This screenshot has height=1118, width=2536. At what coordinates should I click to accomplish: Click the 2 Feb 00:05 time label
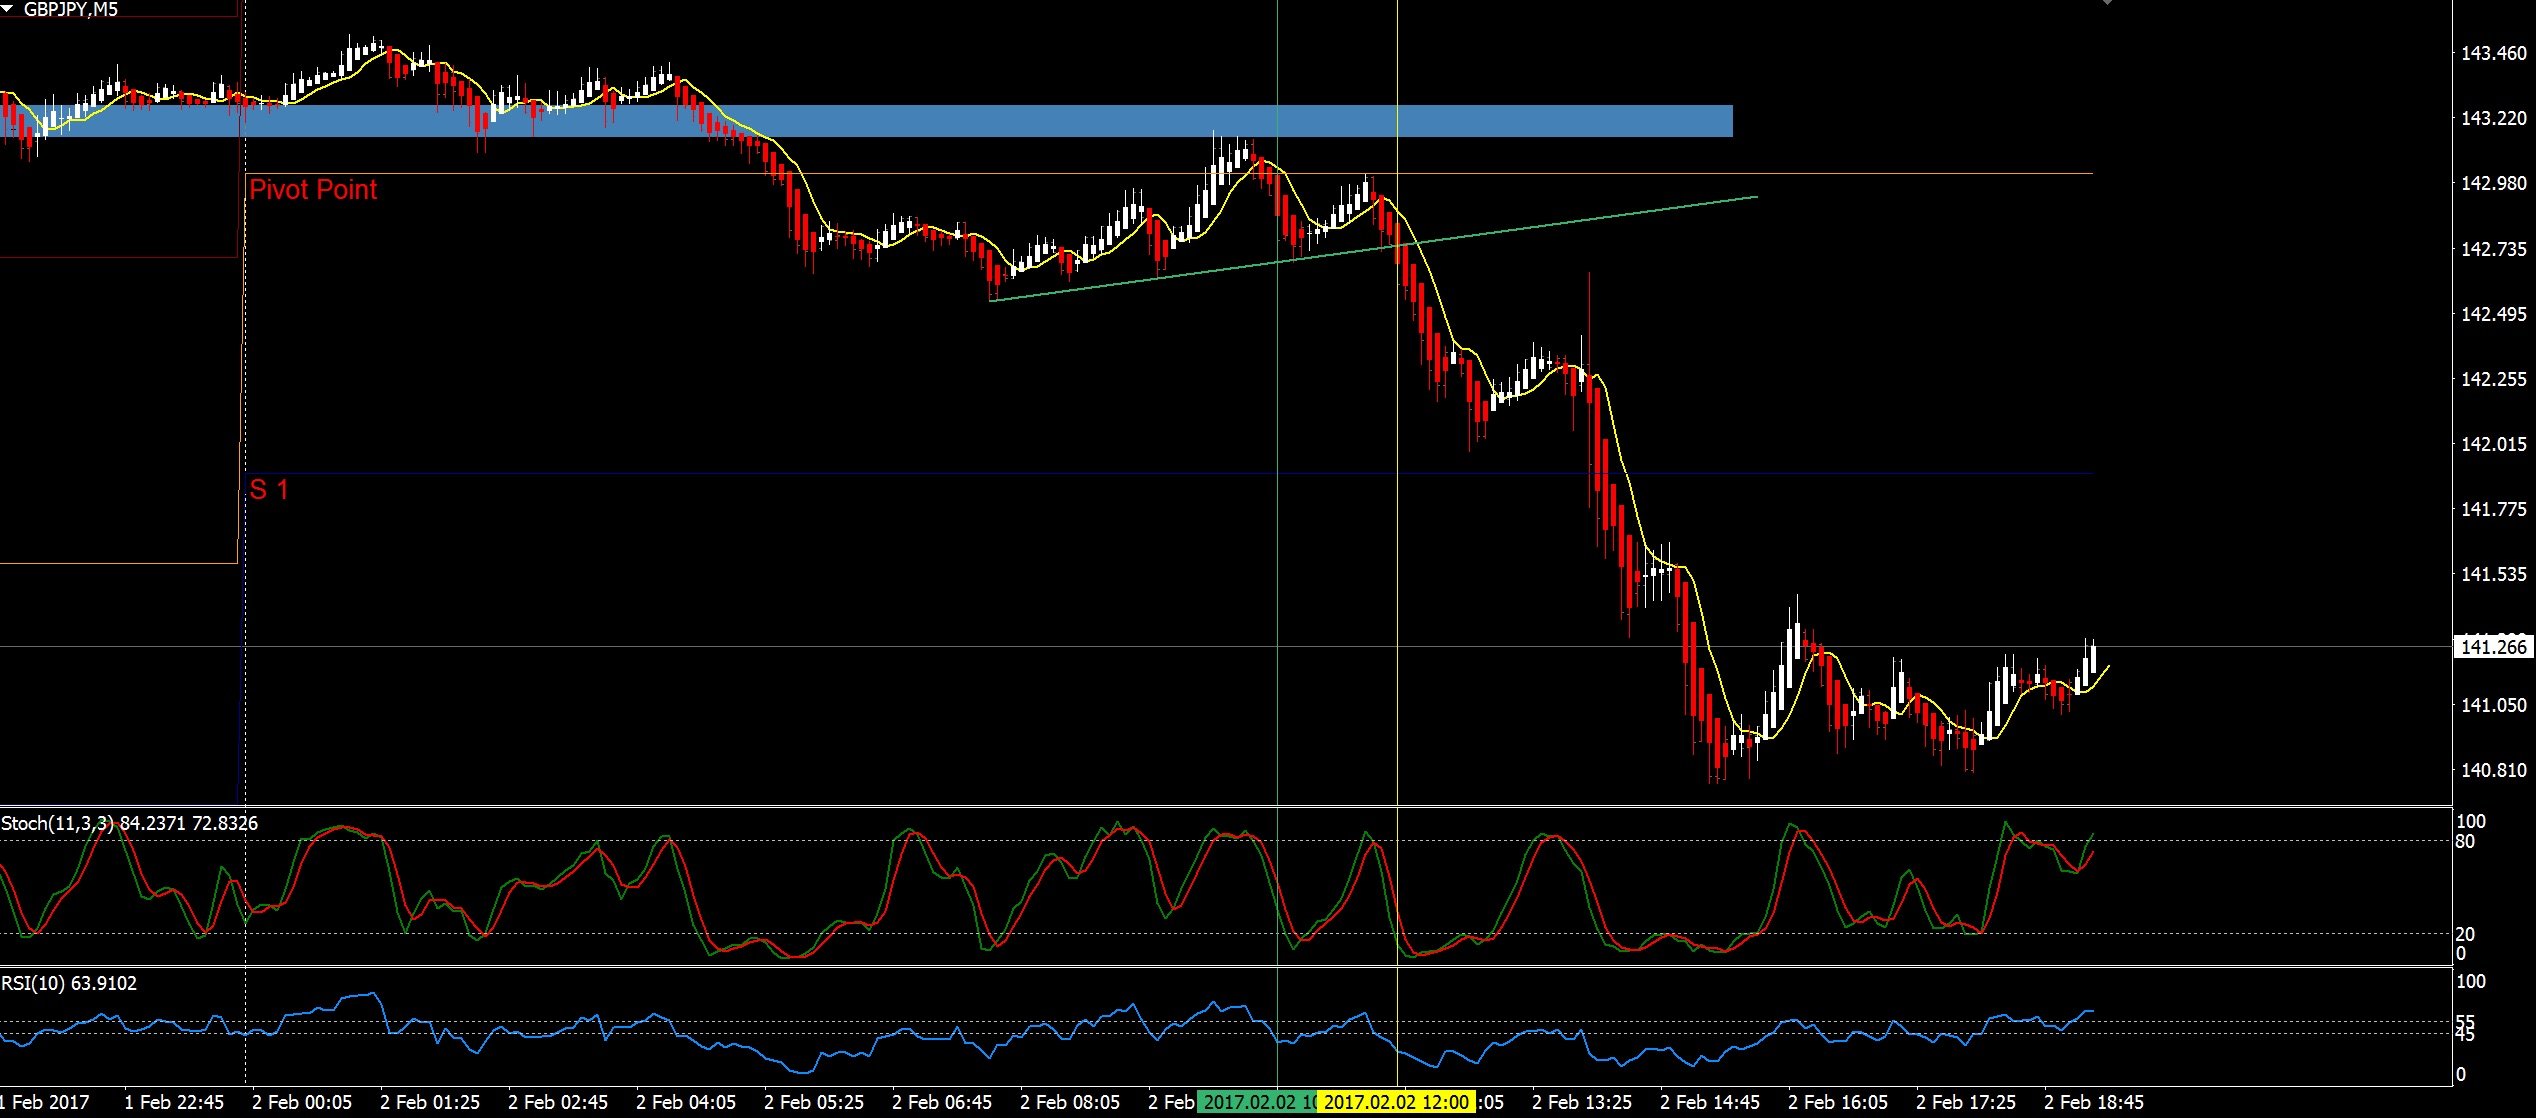[x=302, y=1103]
